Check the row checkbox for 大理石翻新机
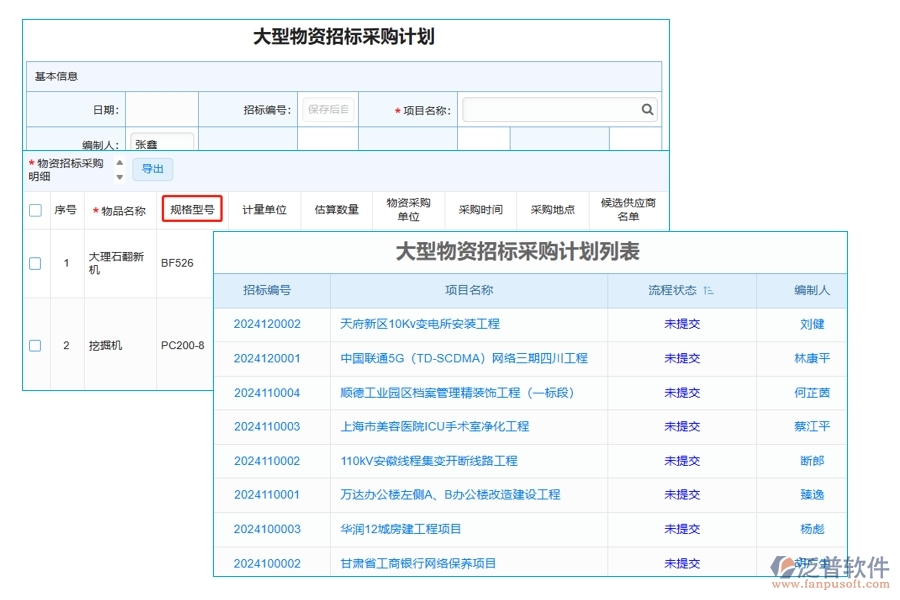The width and height of the screenshot is (900, 600). click(x=34, y=263)
